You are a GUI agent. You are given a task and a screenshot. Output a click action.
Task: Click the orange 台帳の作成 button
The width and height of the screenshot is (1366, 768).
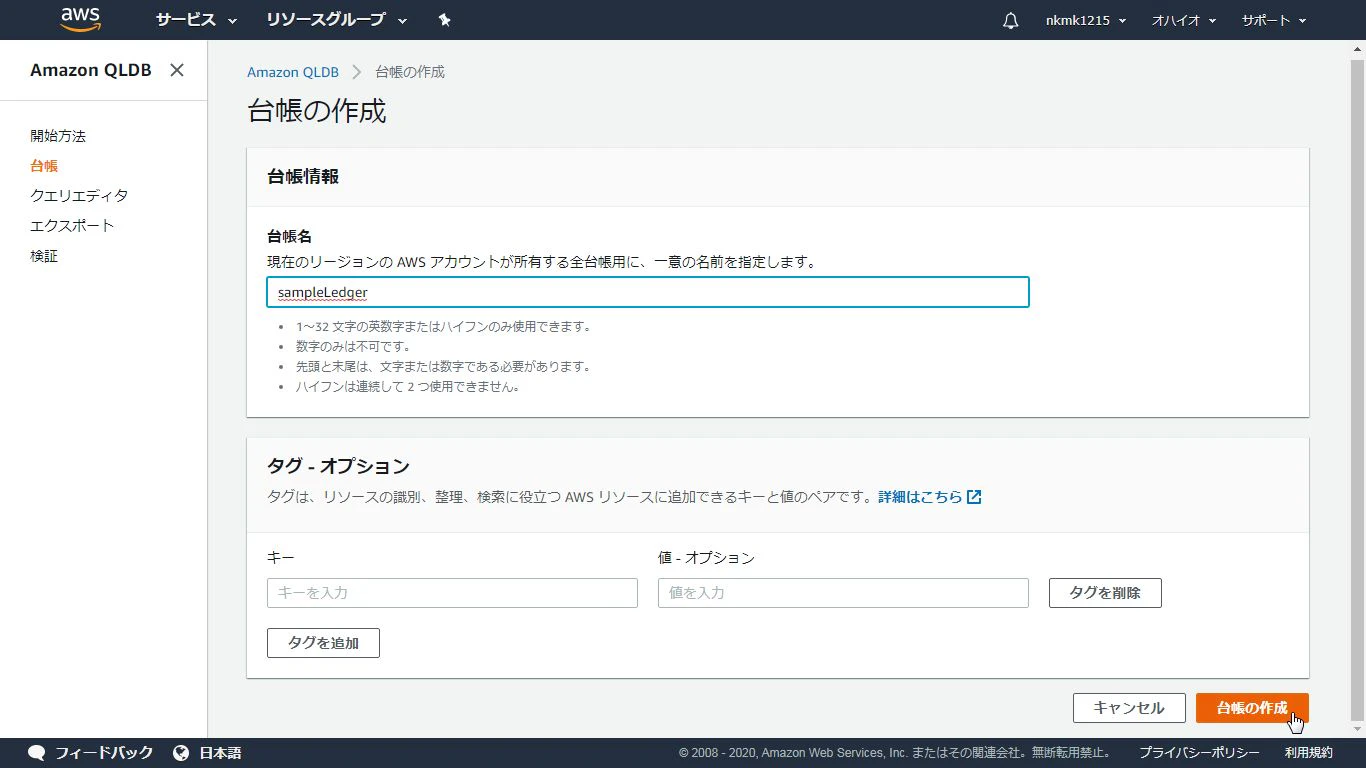(x=1252, y=708)
